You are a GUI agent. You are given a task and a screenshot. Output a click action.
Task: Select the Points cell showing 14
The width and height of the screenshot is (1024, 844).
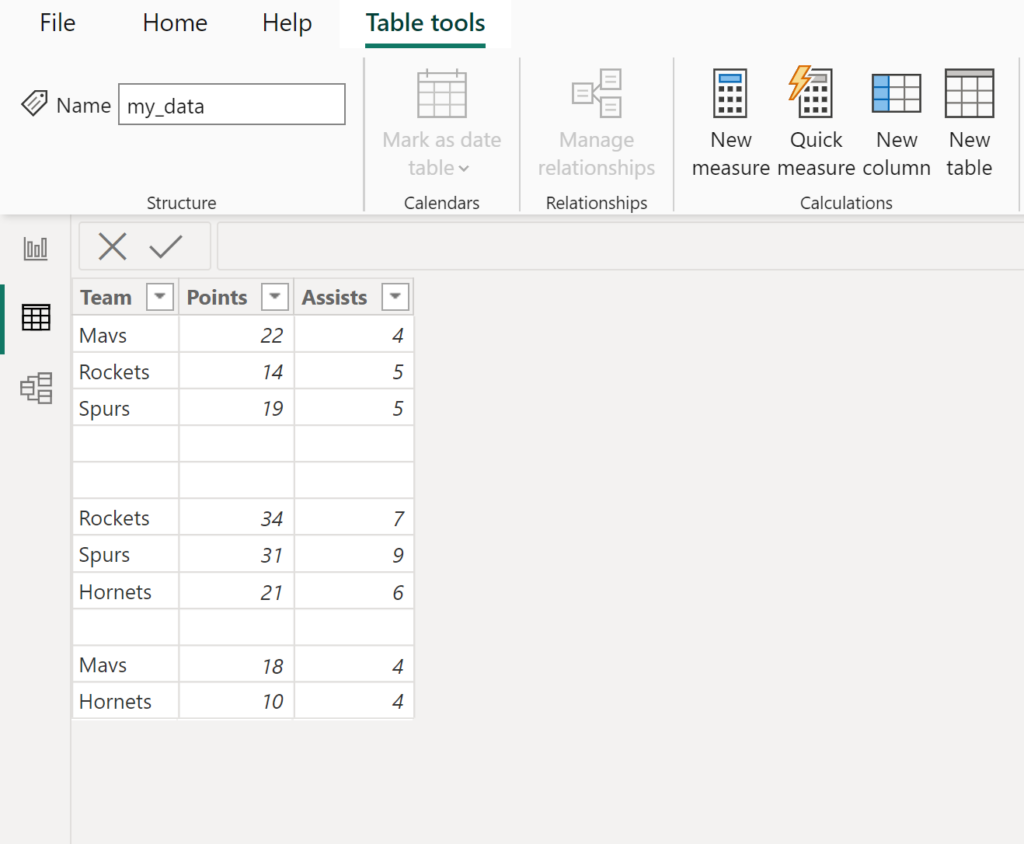click(236, 372)
